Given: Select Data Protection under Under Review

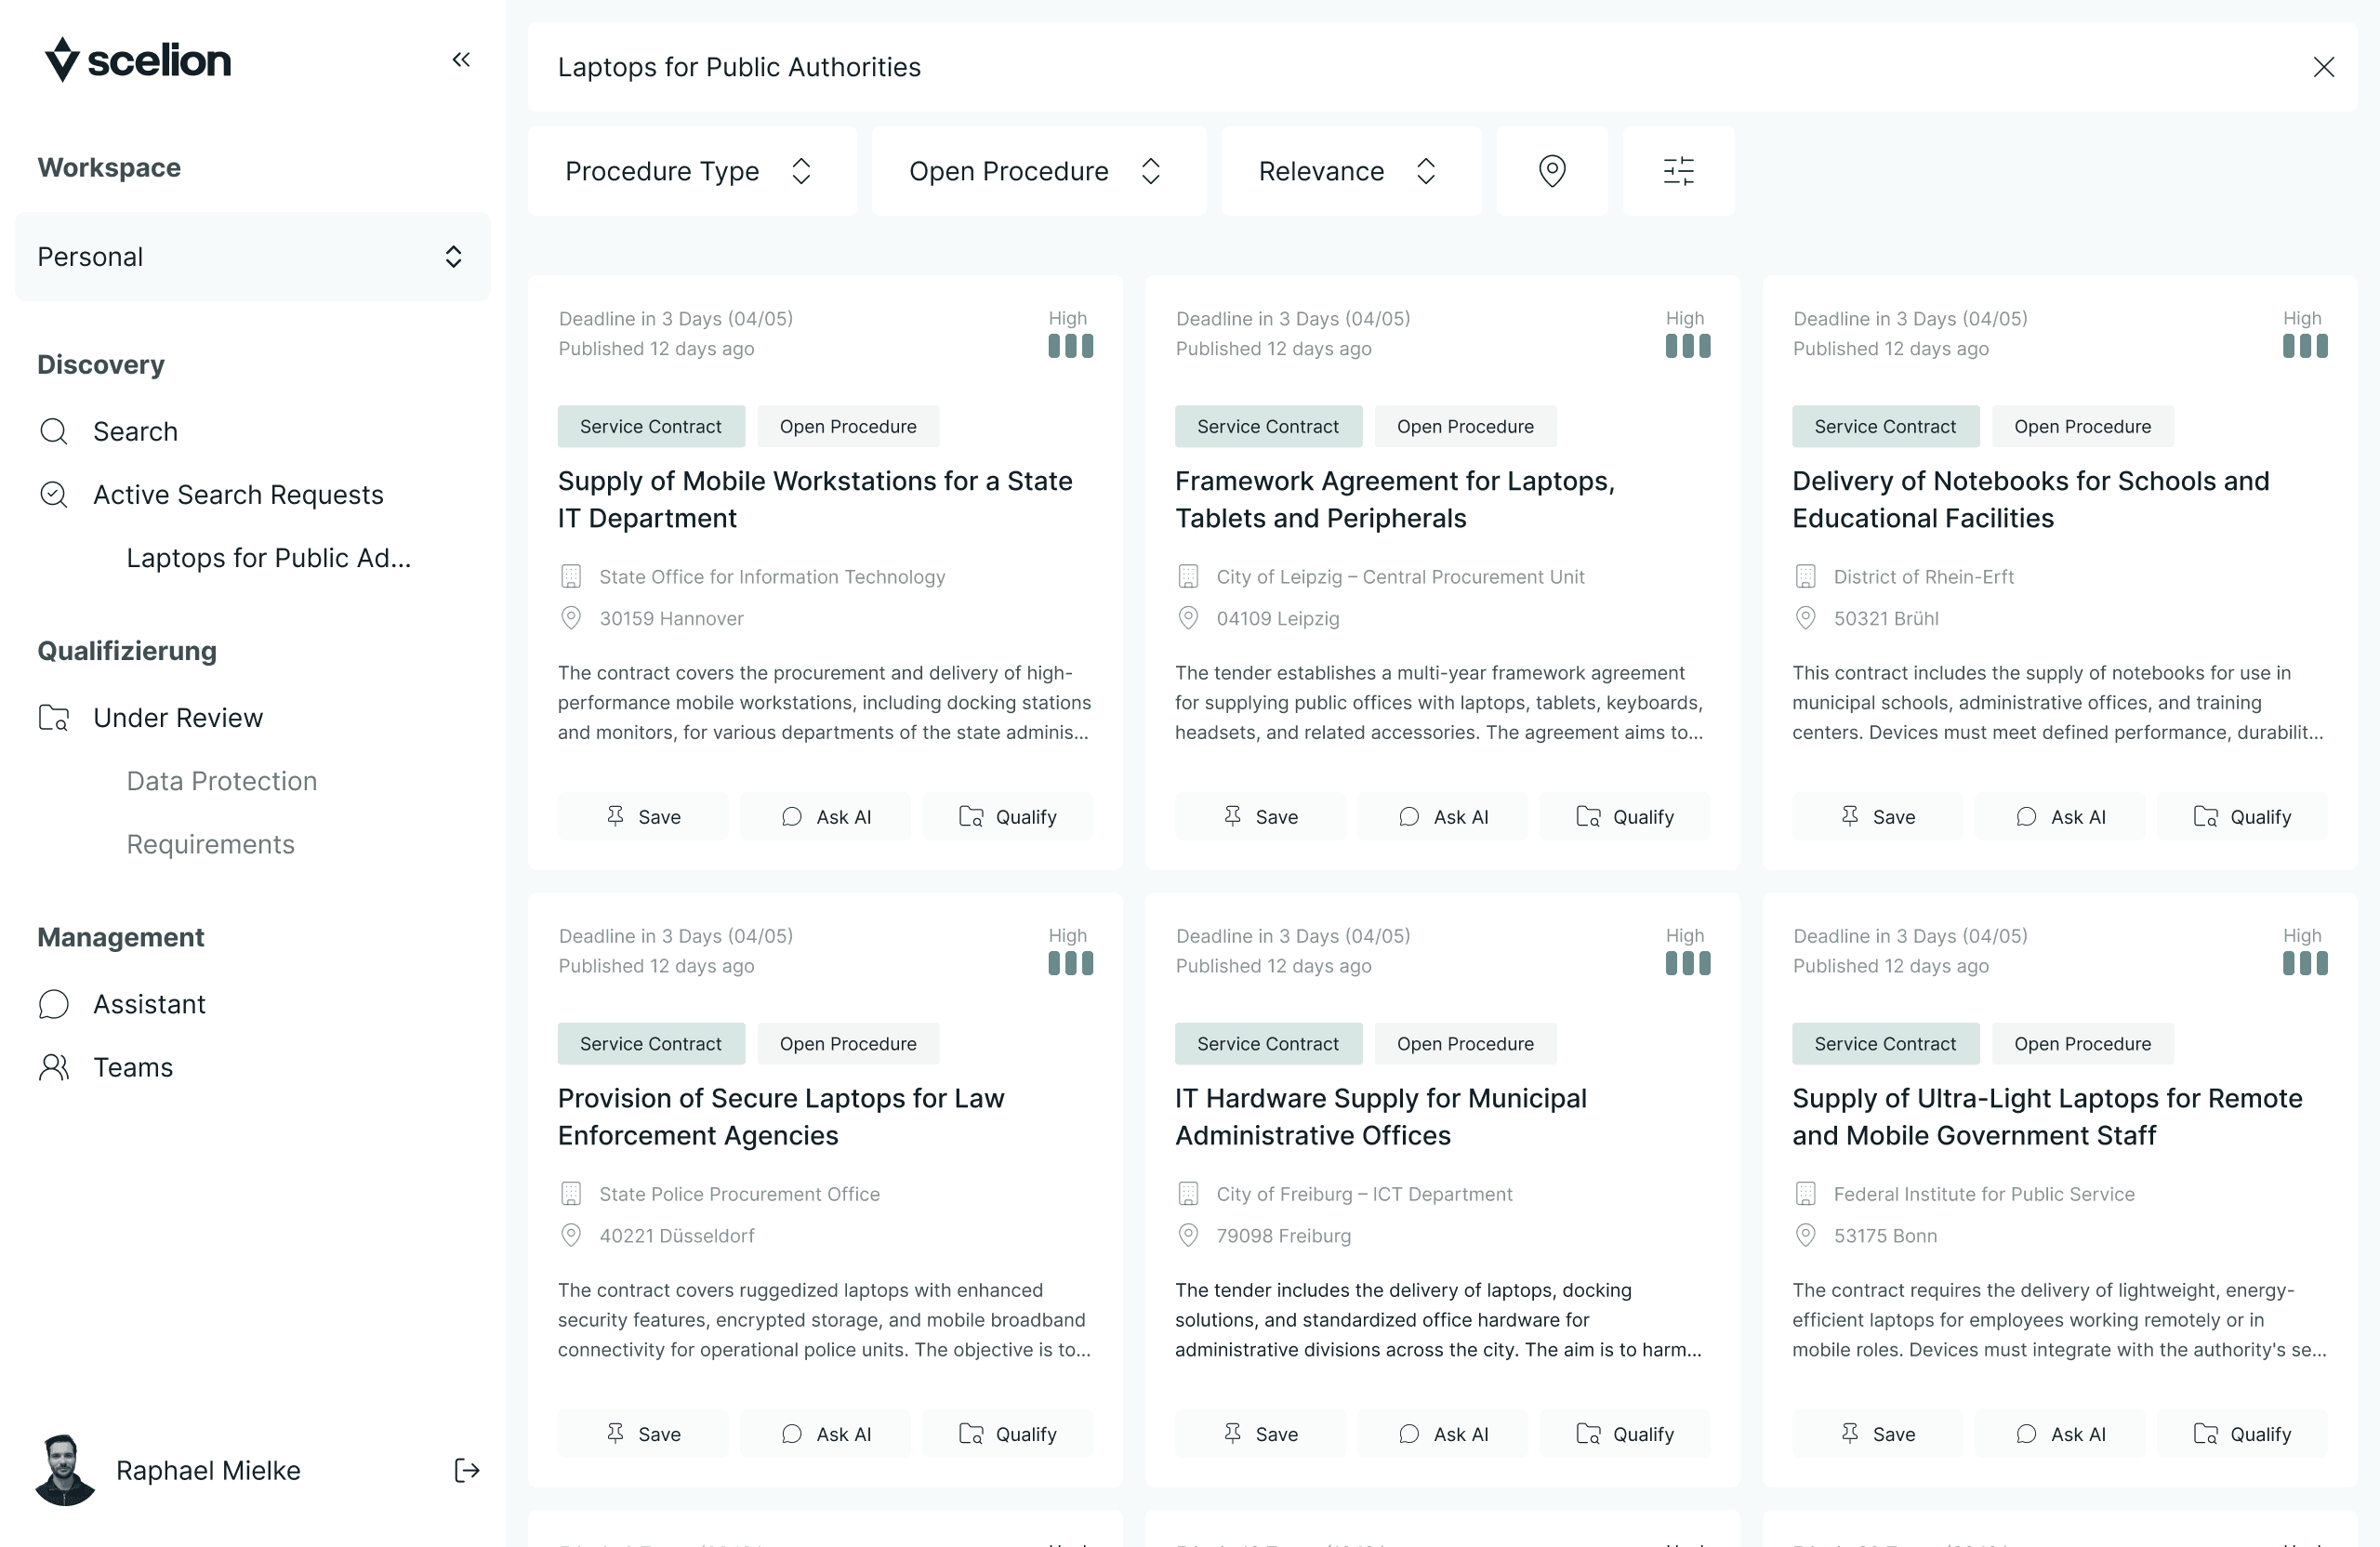Looking at the screenshot, I should [221, 781].
